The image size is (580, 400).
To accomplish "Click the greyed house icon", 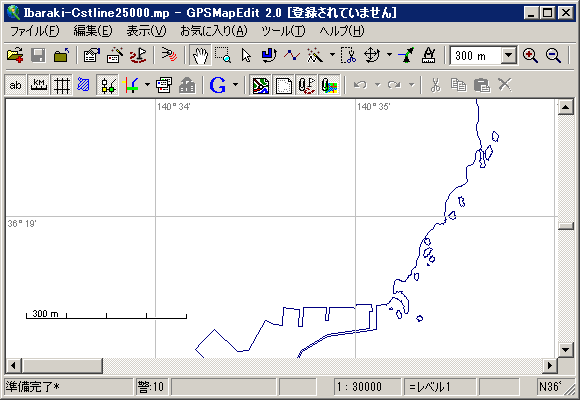I will 187,85.
